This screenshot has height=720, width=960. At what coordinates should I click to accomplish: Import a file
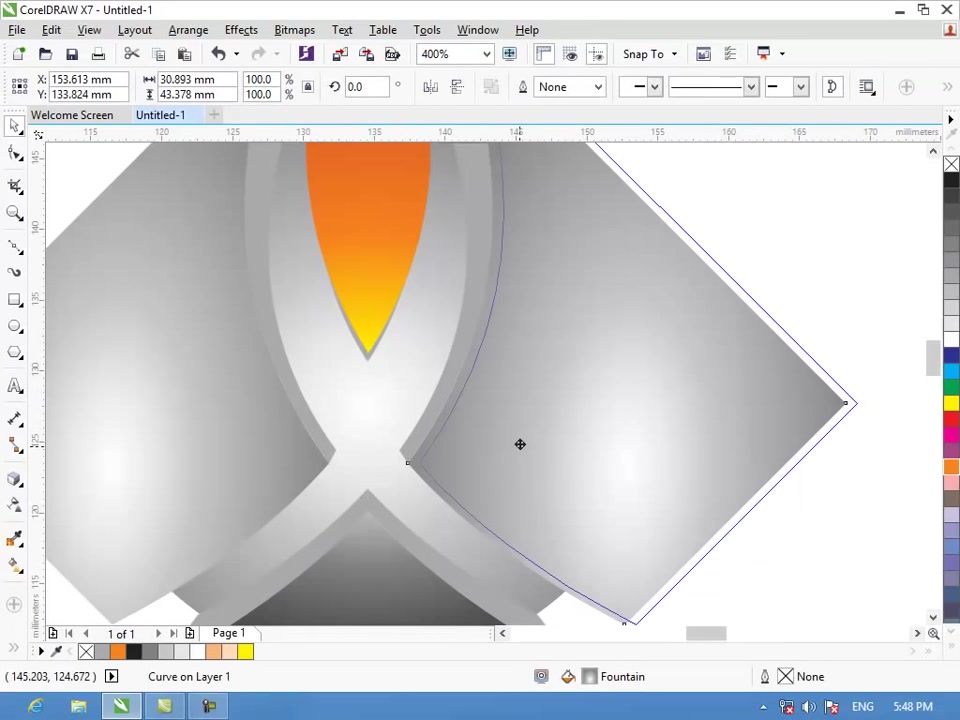click(x=340, y=54)
